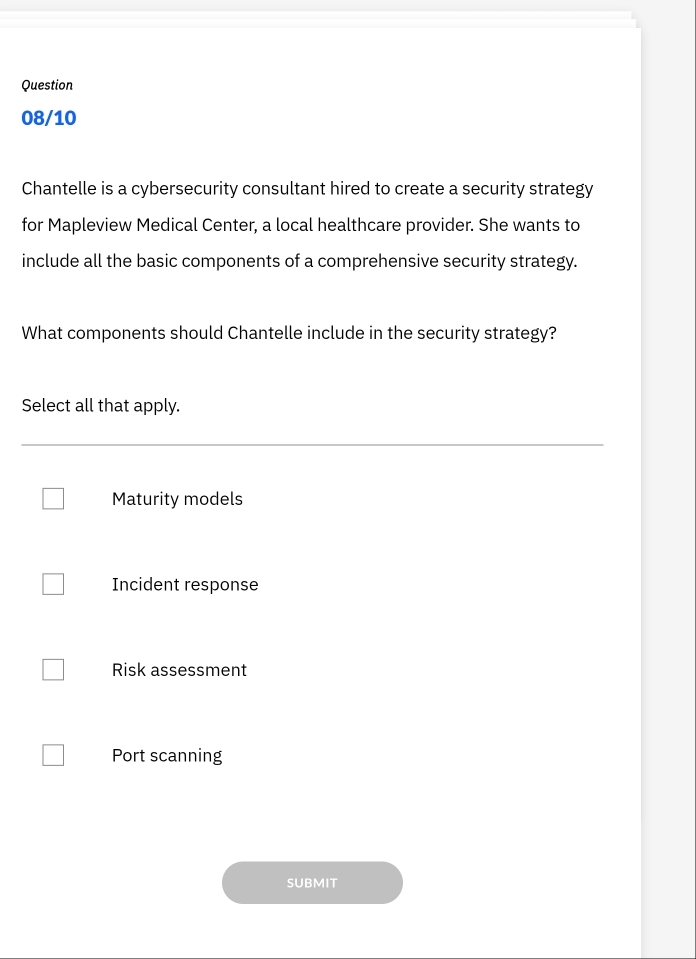Click the 08/10 question counter
Viewport: 696px width, 959px height.
49,118
